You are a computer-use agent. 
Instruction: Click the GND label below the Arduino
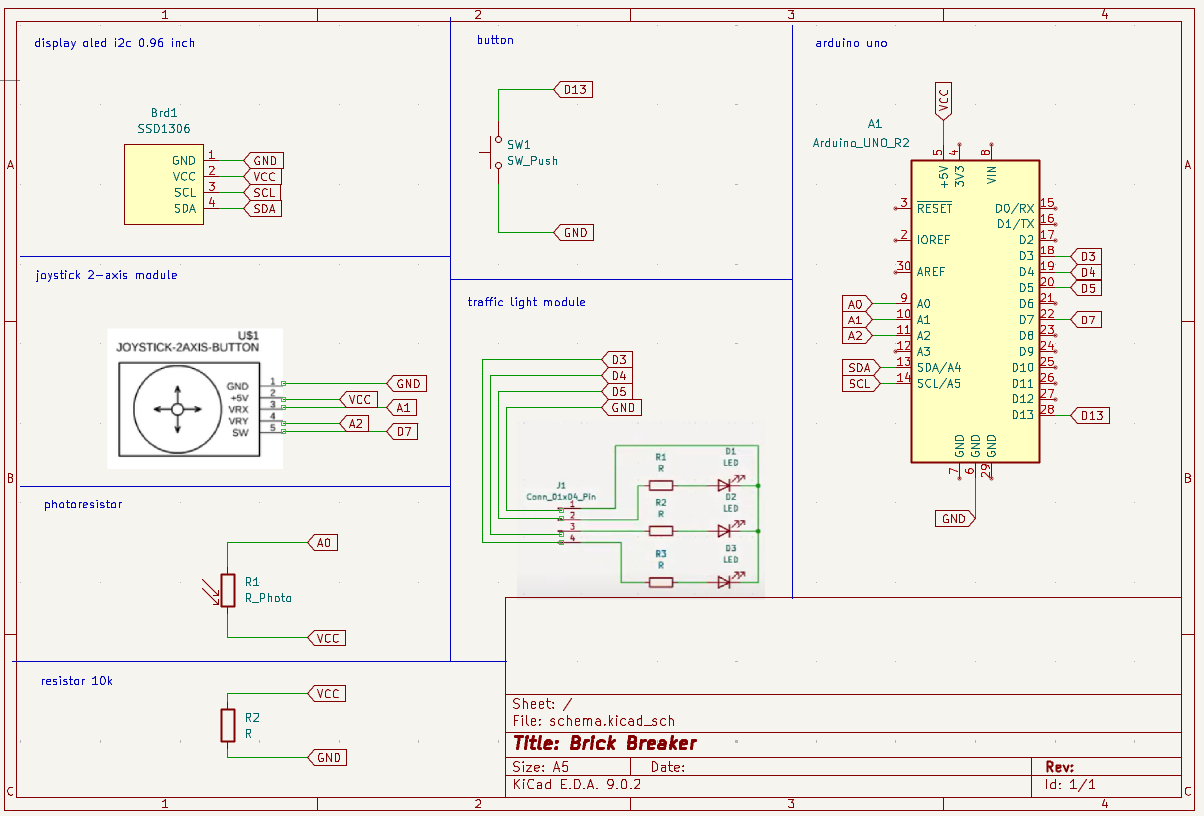(953, 518)
